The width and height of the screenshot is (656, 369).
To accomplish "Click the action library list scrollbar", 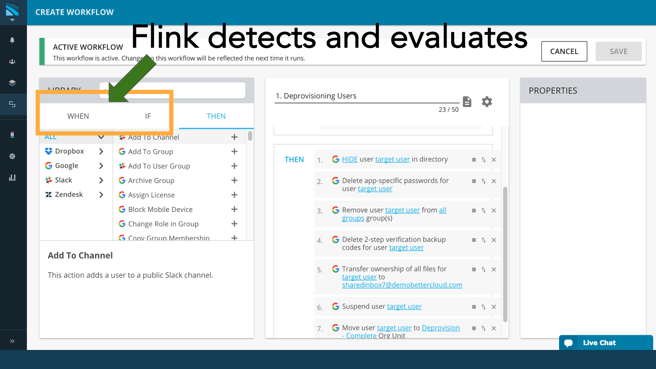I will 250,136.
